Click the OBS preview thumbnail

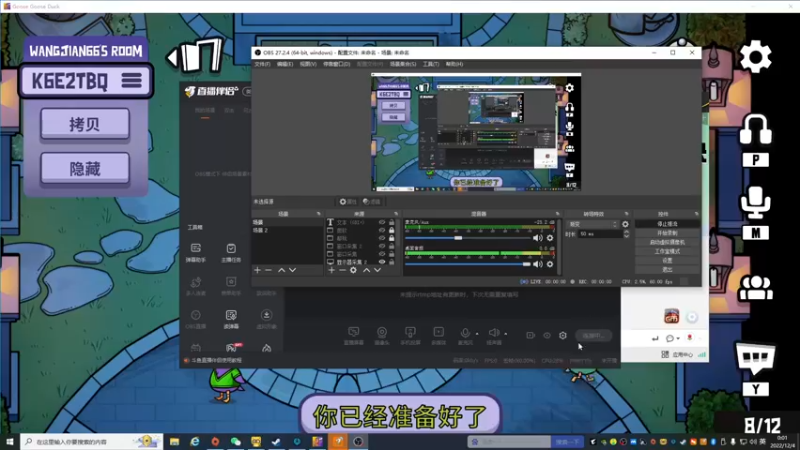point(476,133)
